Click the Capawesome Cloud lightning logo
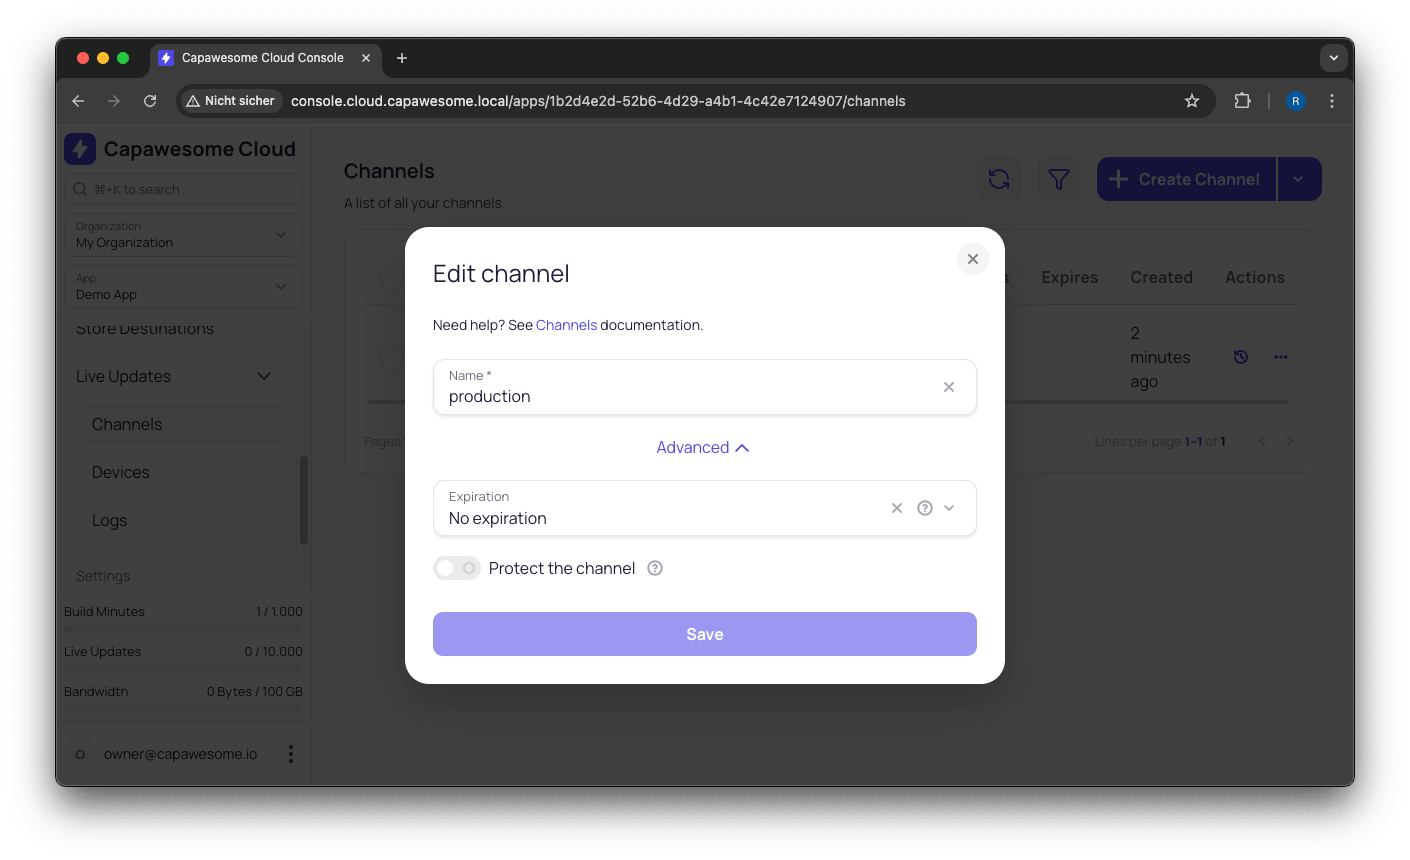Screen dimensions: 1410x860 tap(82, 148)
